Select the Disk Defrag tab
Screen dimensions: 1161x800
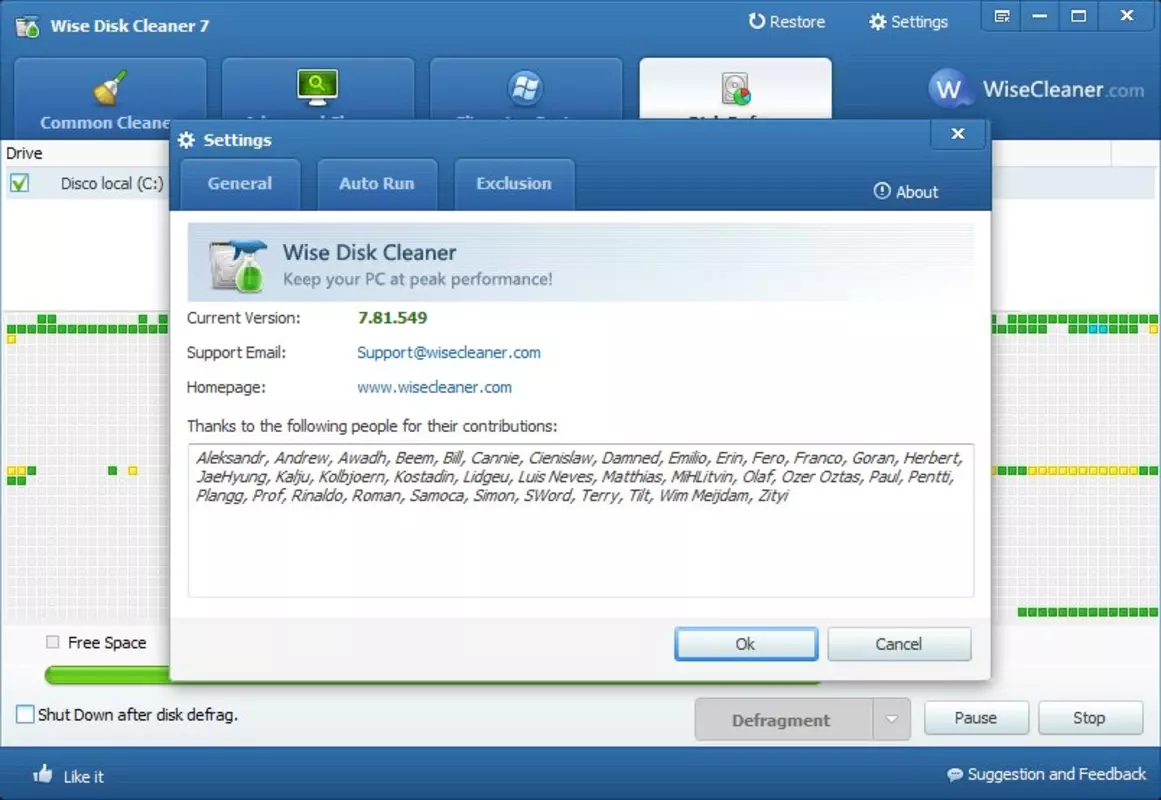[735, 89]
